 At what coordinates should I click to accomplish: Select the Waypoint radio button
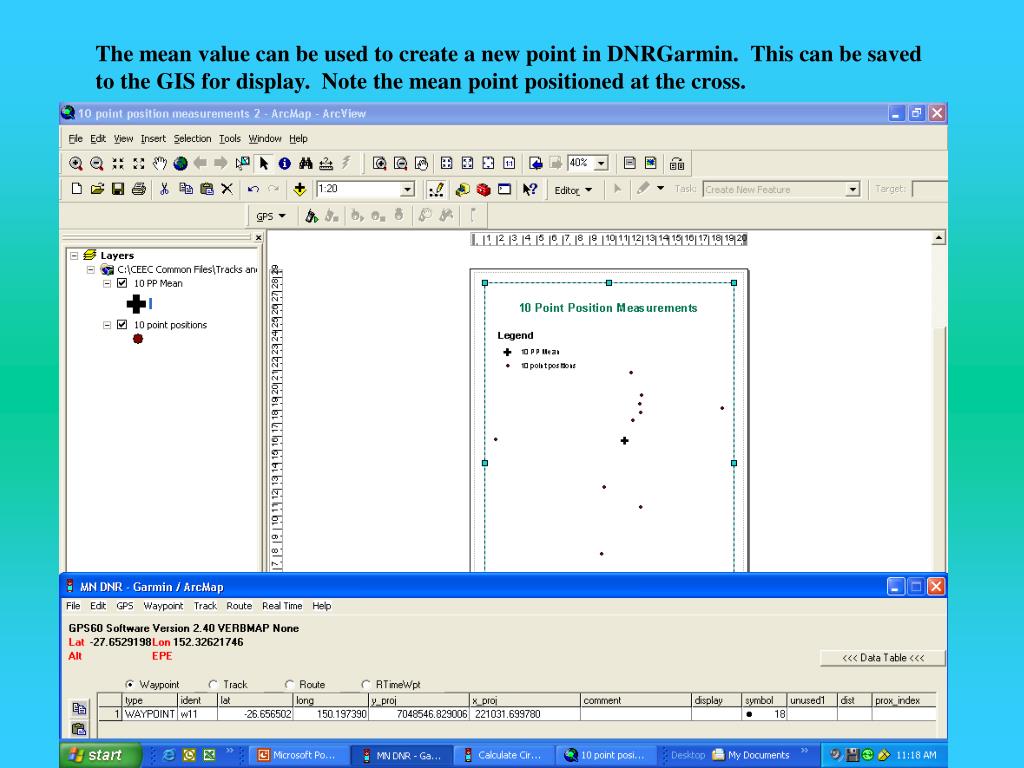coord(129,684)
